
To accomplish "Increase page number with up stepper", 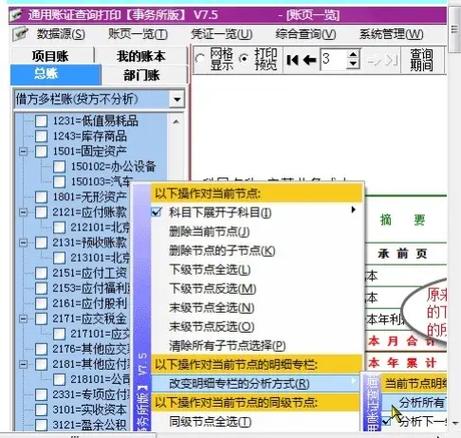I will point(353,54).
